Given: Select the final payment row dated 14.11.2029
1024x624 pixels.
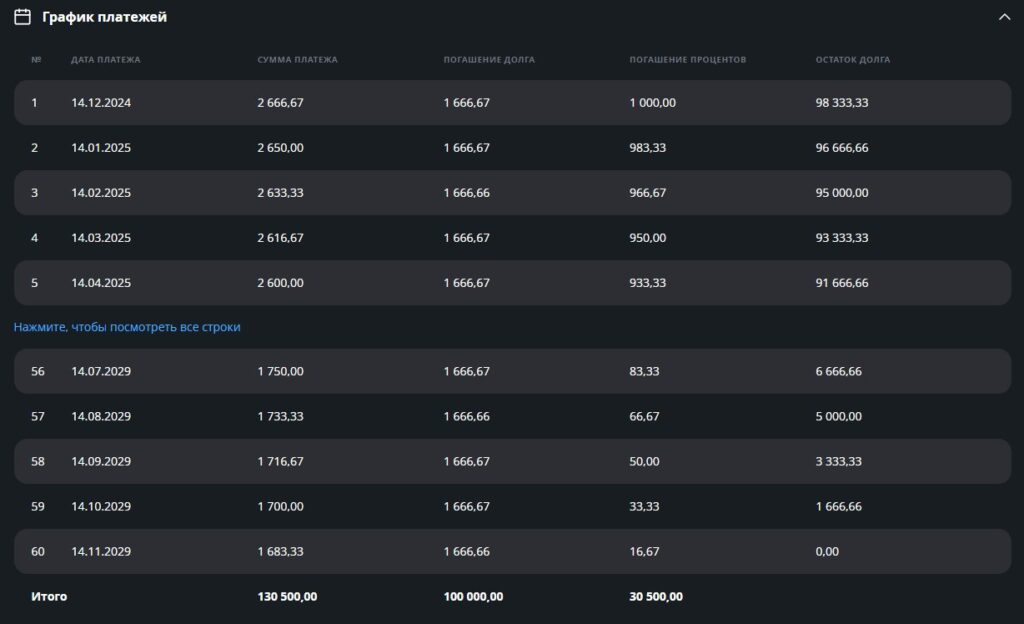Looking at the screenshot, I should click(101, 551).
